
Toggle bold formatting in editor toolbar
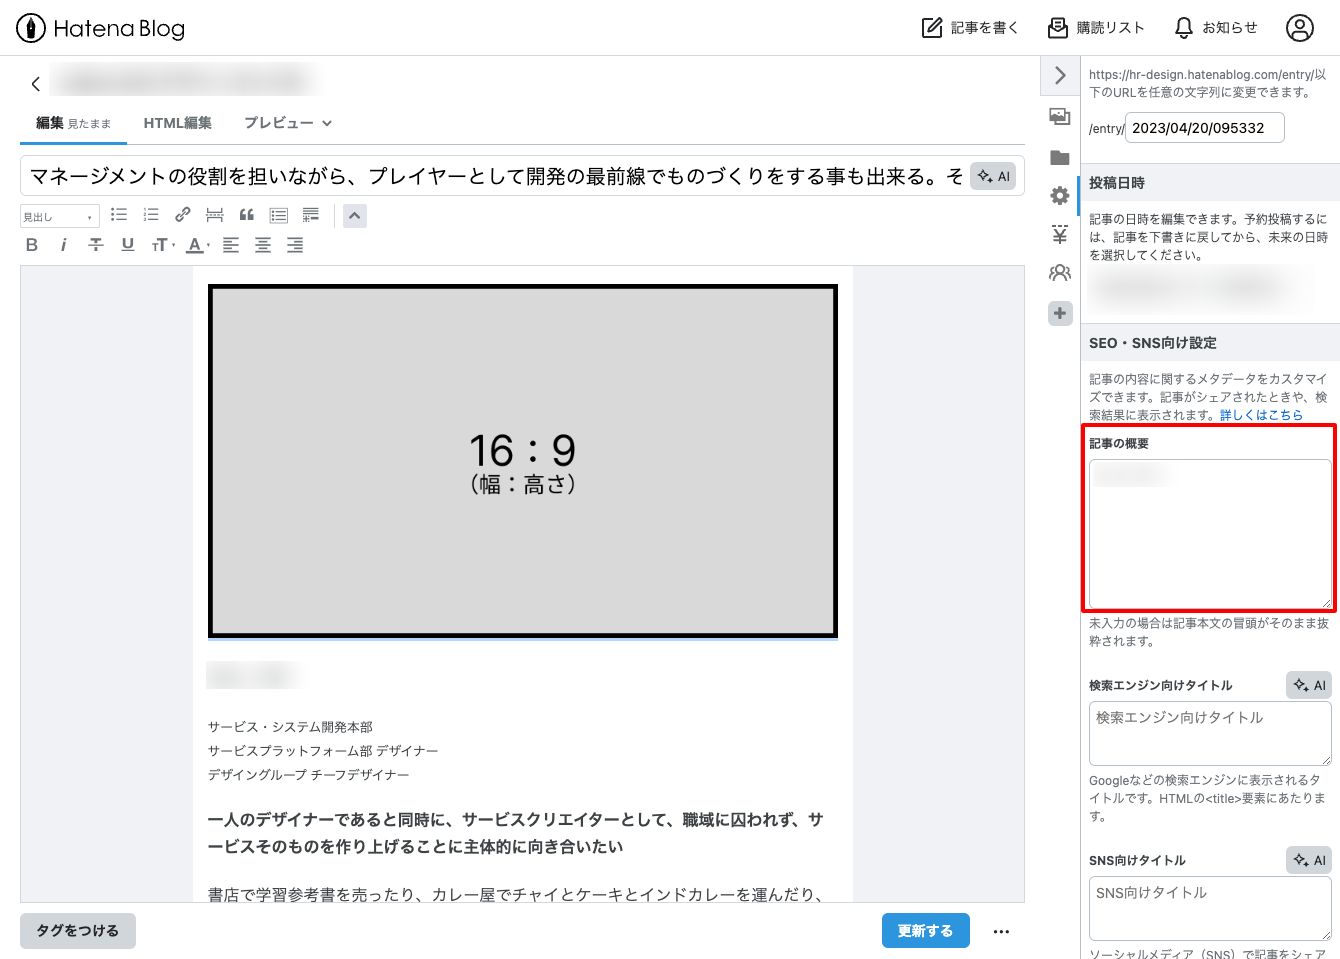(x=32, y=245)
